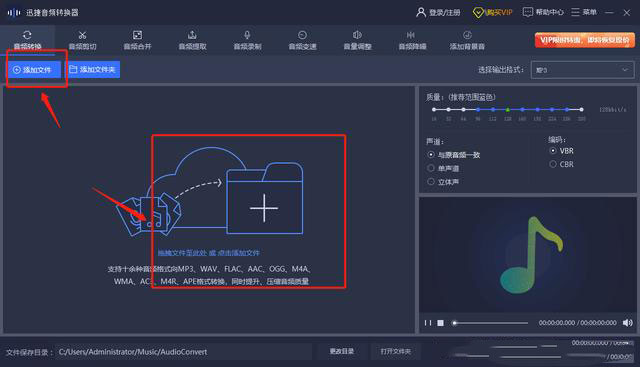This screenshot has height=367, width=640.
Task: Click the 128 point on quality slider
Action: pos(508,110)
